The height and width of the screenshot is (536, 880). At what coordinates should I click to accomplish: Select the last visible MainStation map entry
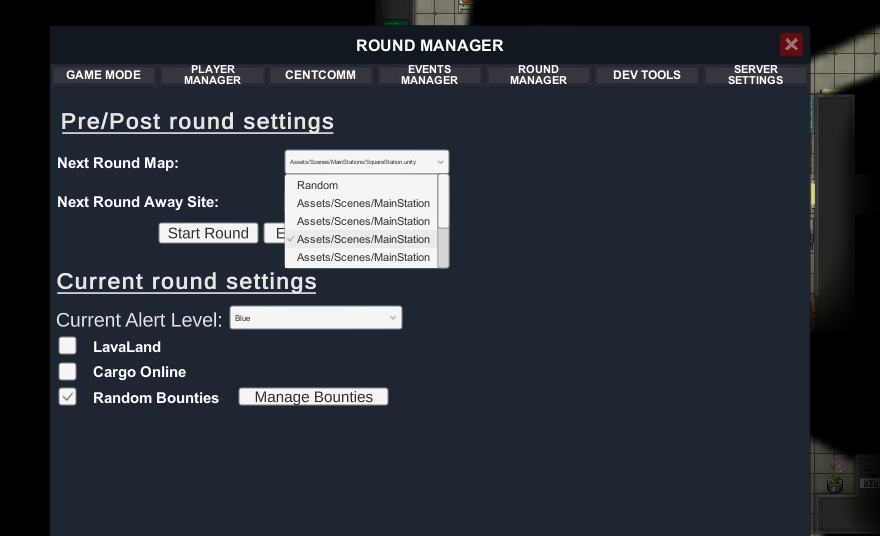(x=361, y=257)
